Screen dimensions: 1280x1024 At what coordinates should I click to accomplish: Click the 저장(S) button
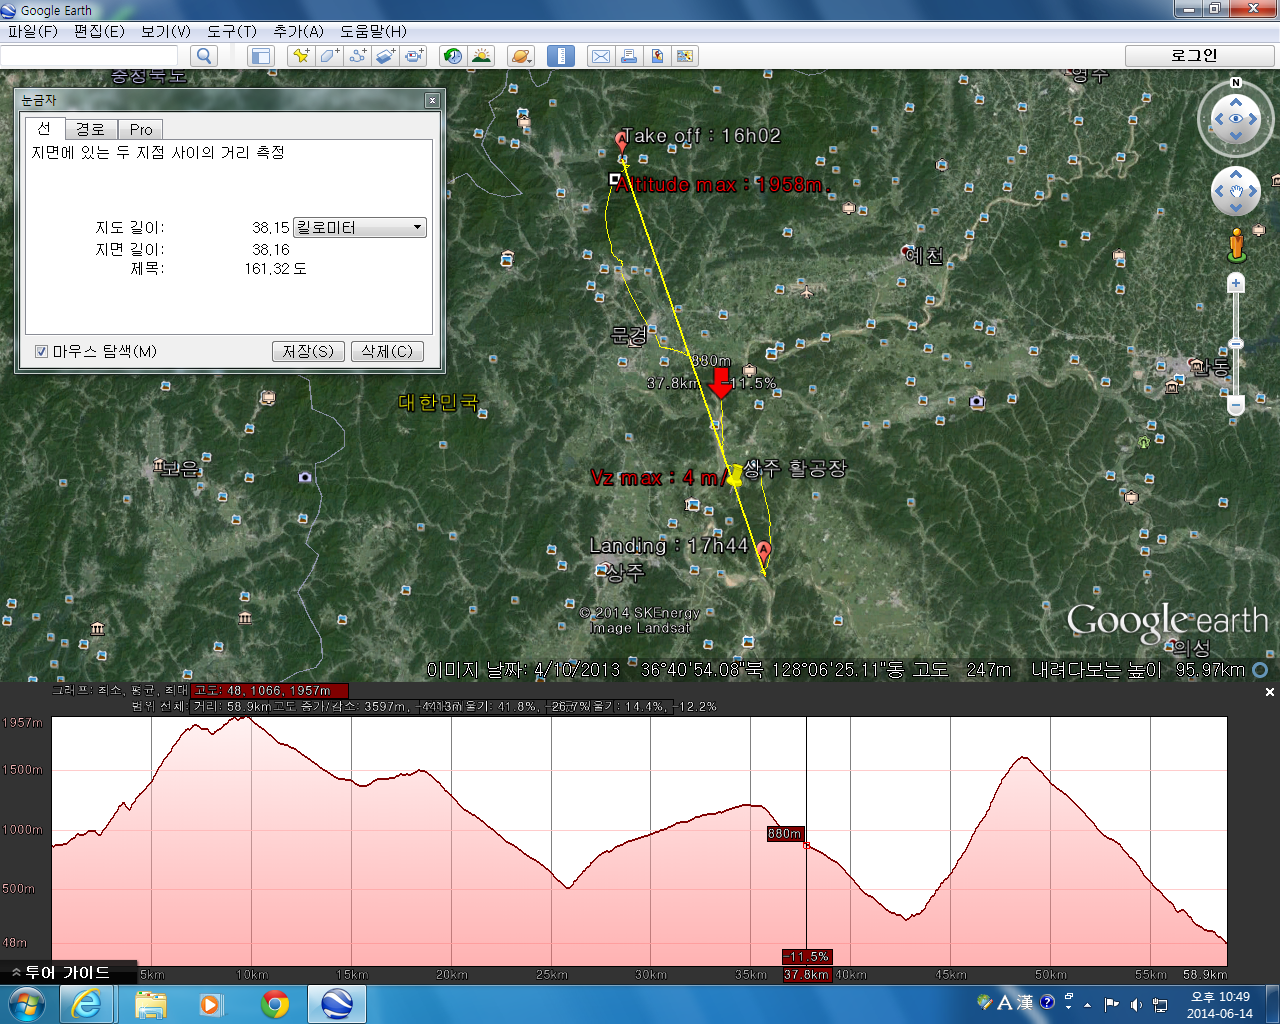pyautogui.click(x=308, y=351)
